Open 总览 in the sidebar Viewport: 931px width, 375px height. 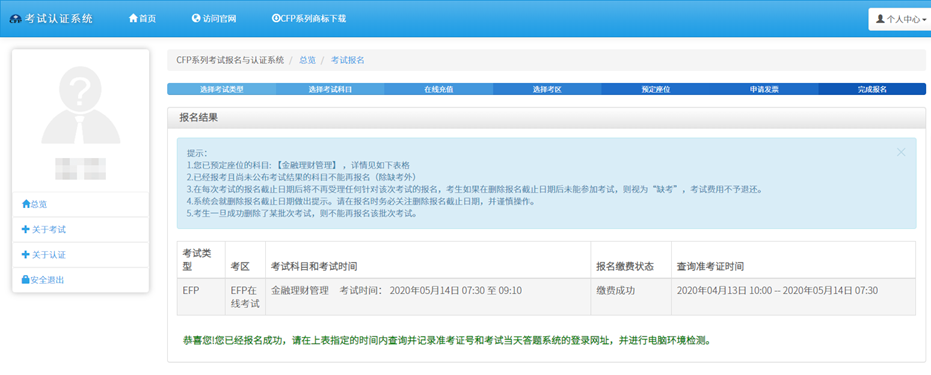click(81, 204)
